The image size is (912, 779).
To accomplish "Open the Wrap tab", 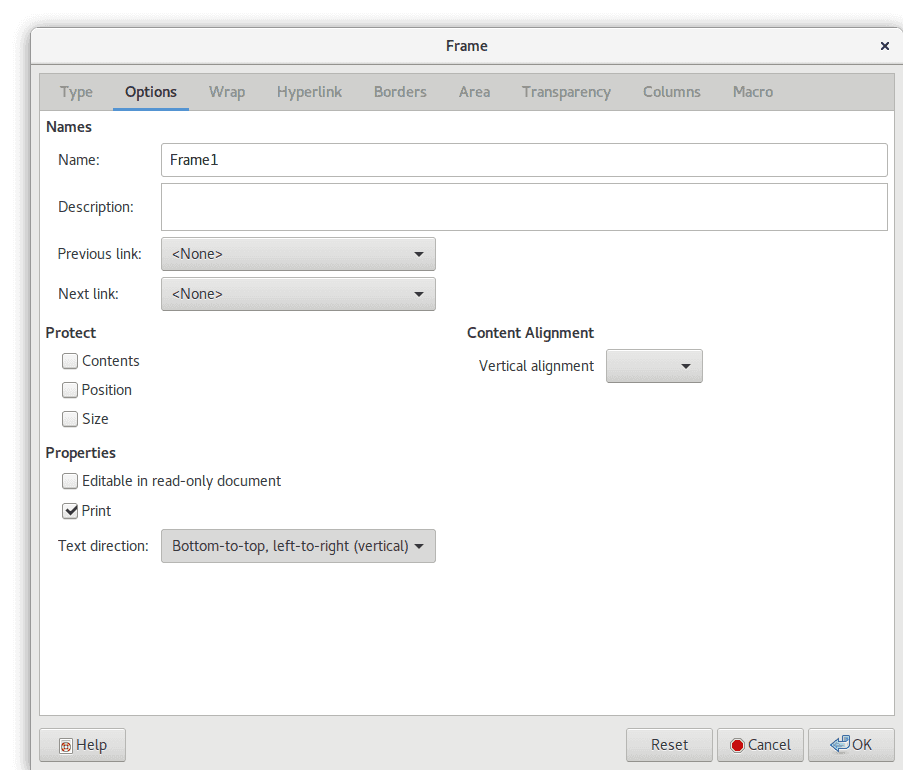I will coord(226,91).
